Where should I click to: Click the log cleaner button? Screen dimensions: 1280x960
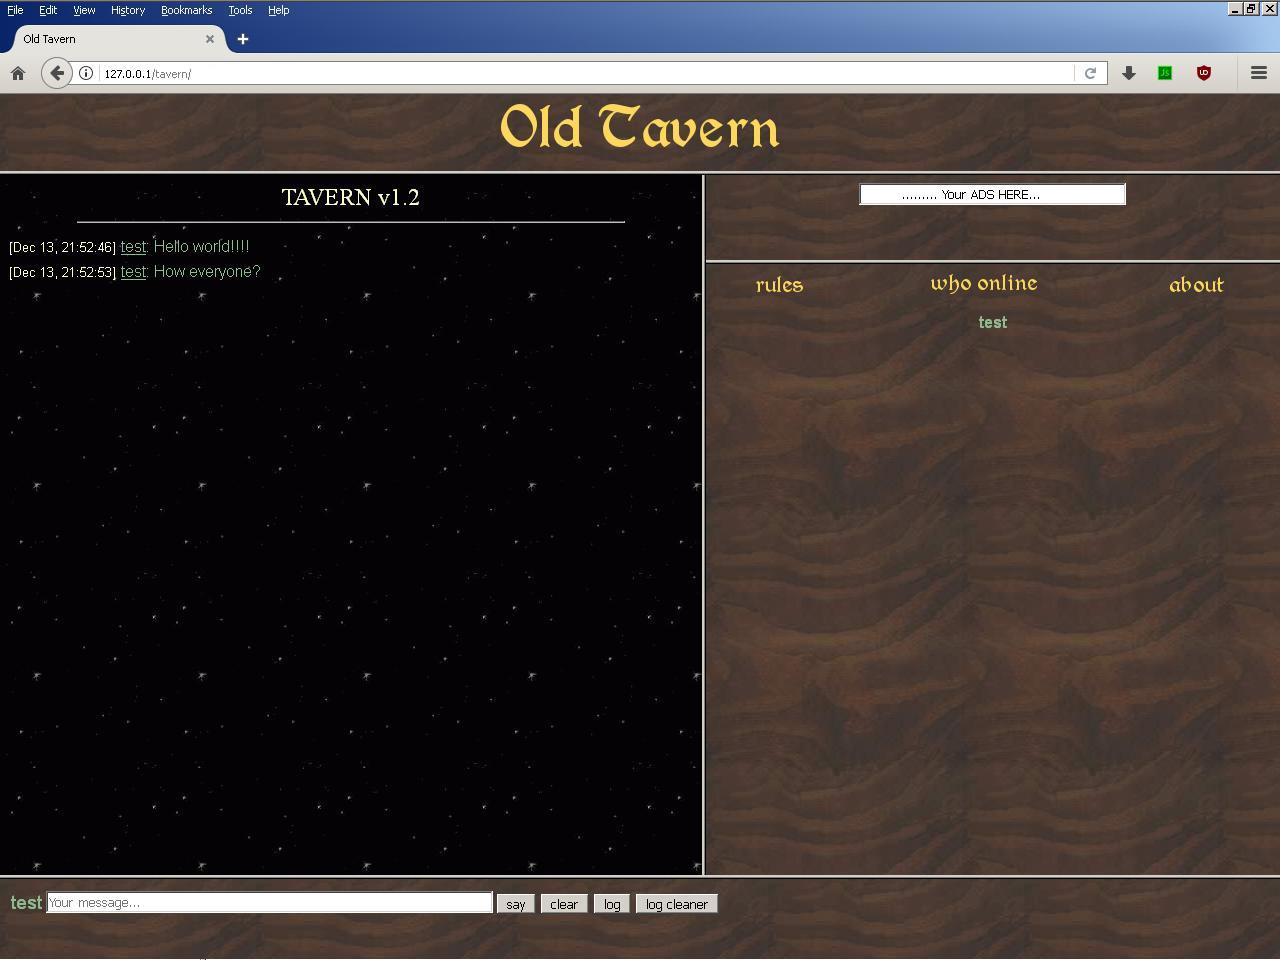(676, 904)
